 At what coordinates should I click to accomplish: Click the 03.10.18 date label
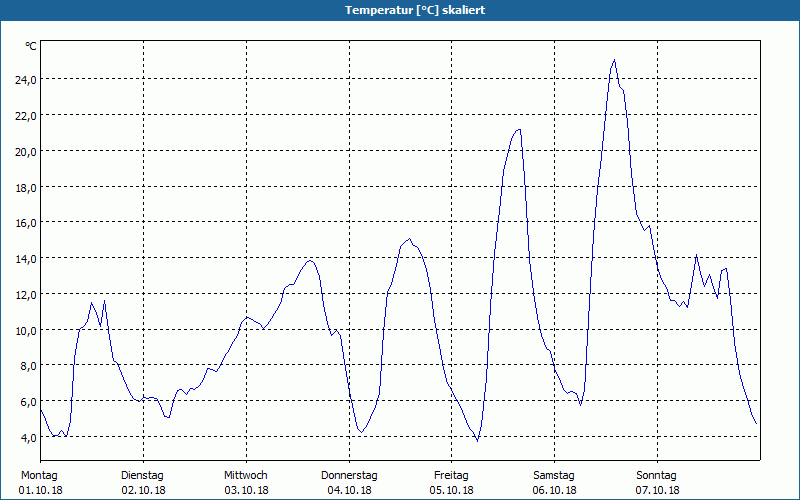pyautogui.click(x=246, y=490)
